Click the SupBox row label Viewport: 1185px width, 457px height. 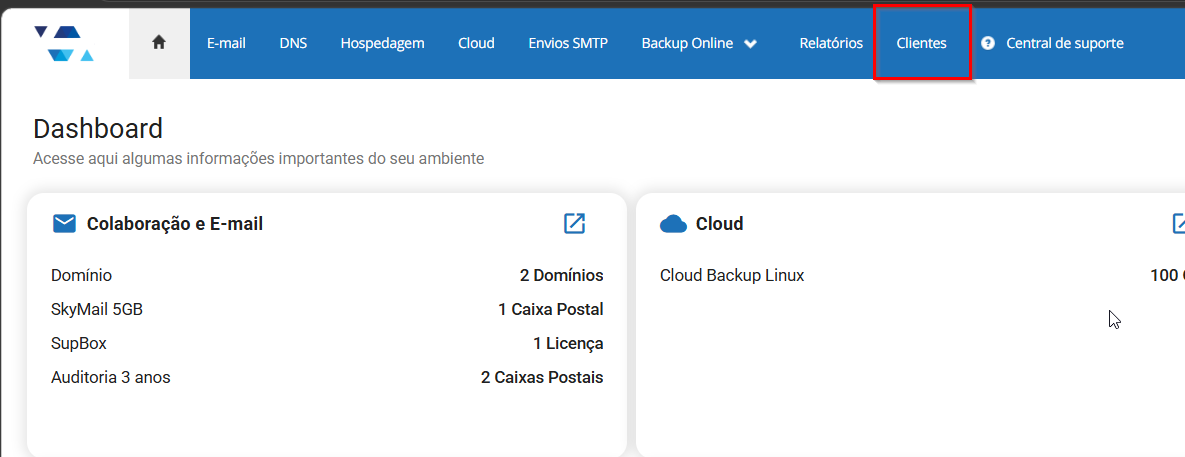pyautogui.click(x=79, y=343)
